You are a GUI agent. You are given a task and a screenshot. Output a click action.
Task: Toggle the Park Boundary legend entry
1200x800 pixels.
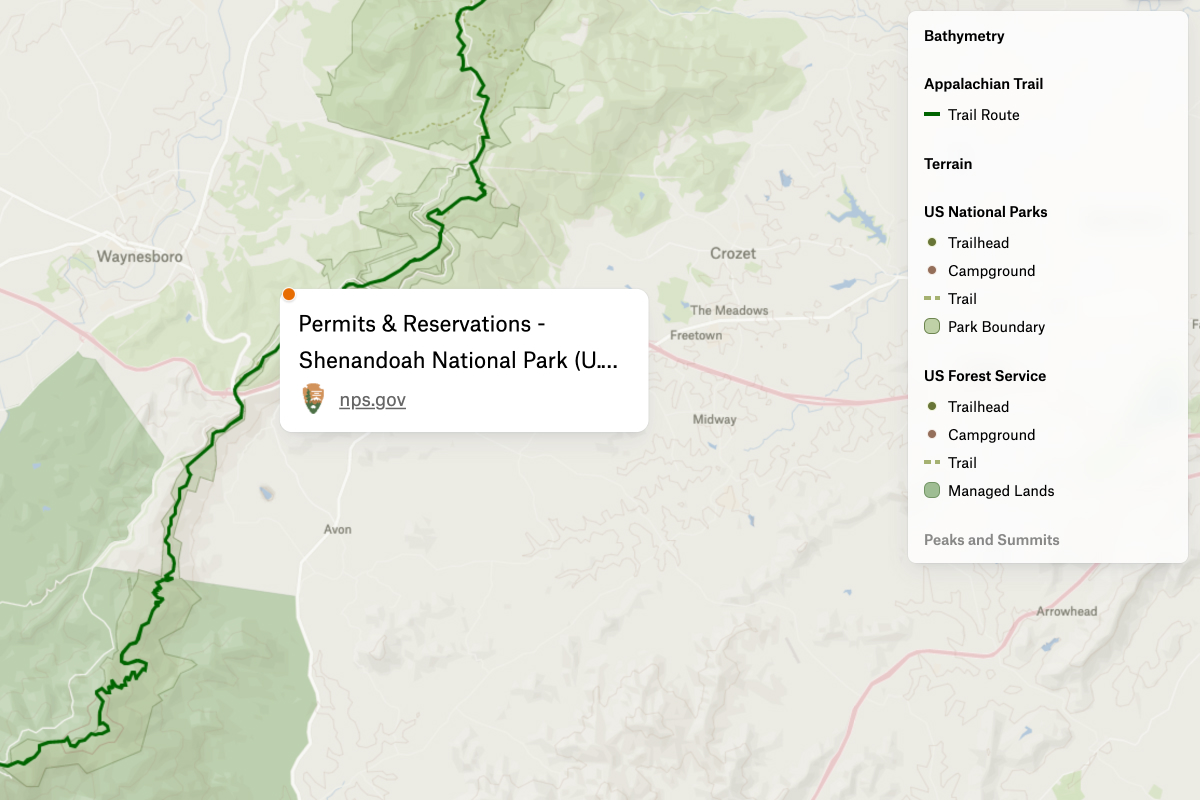(997, 326)
